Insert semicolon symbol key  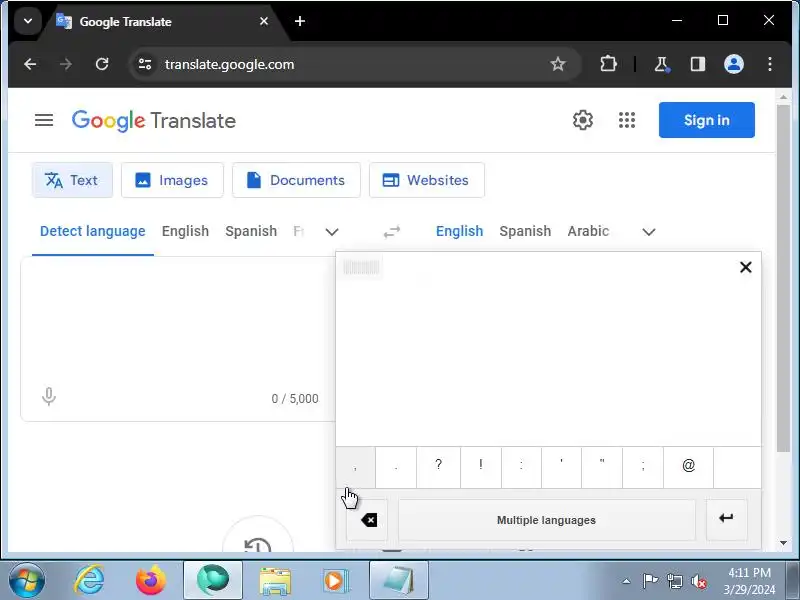(643, 467)
